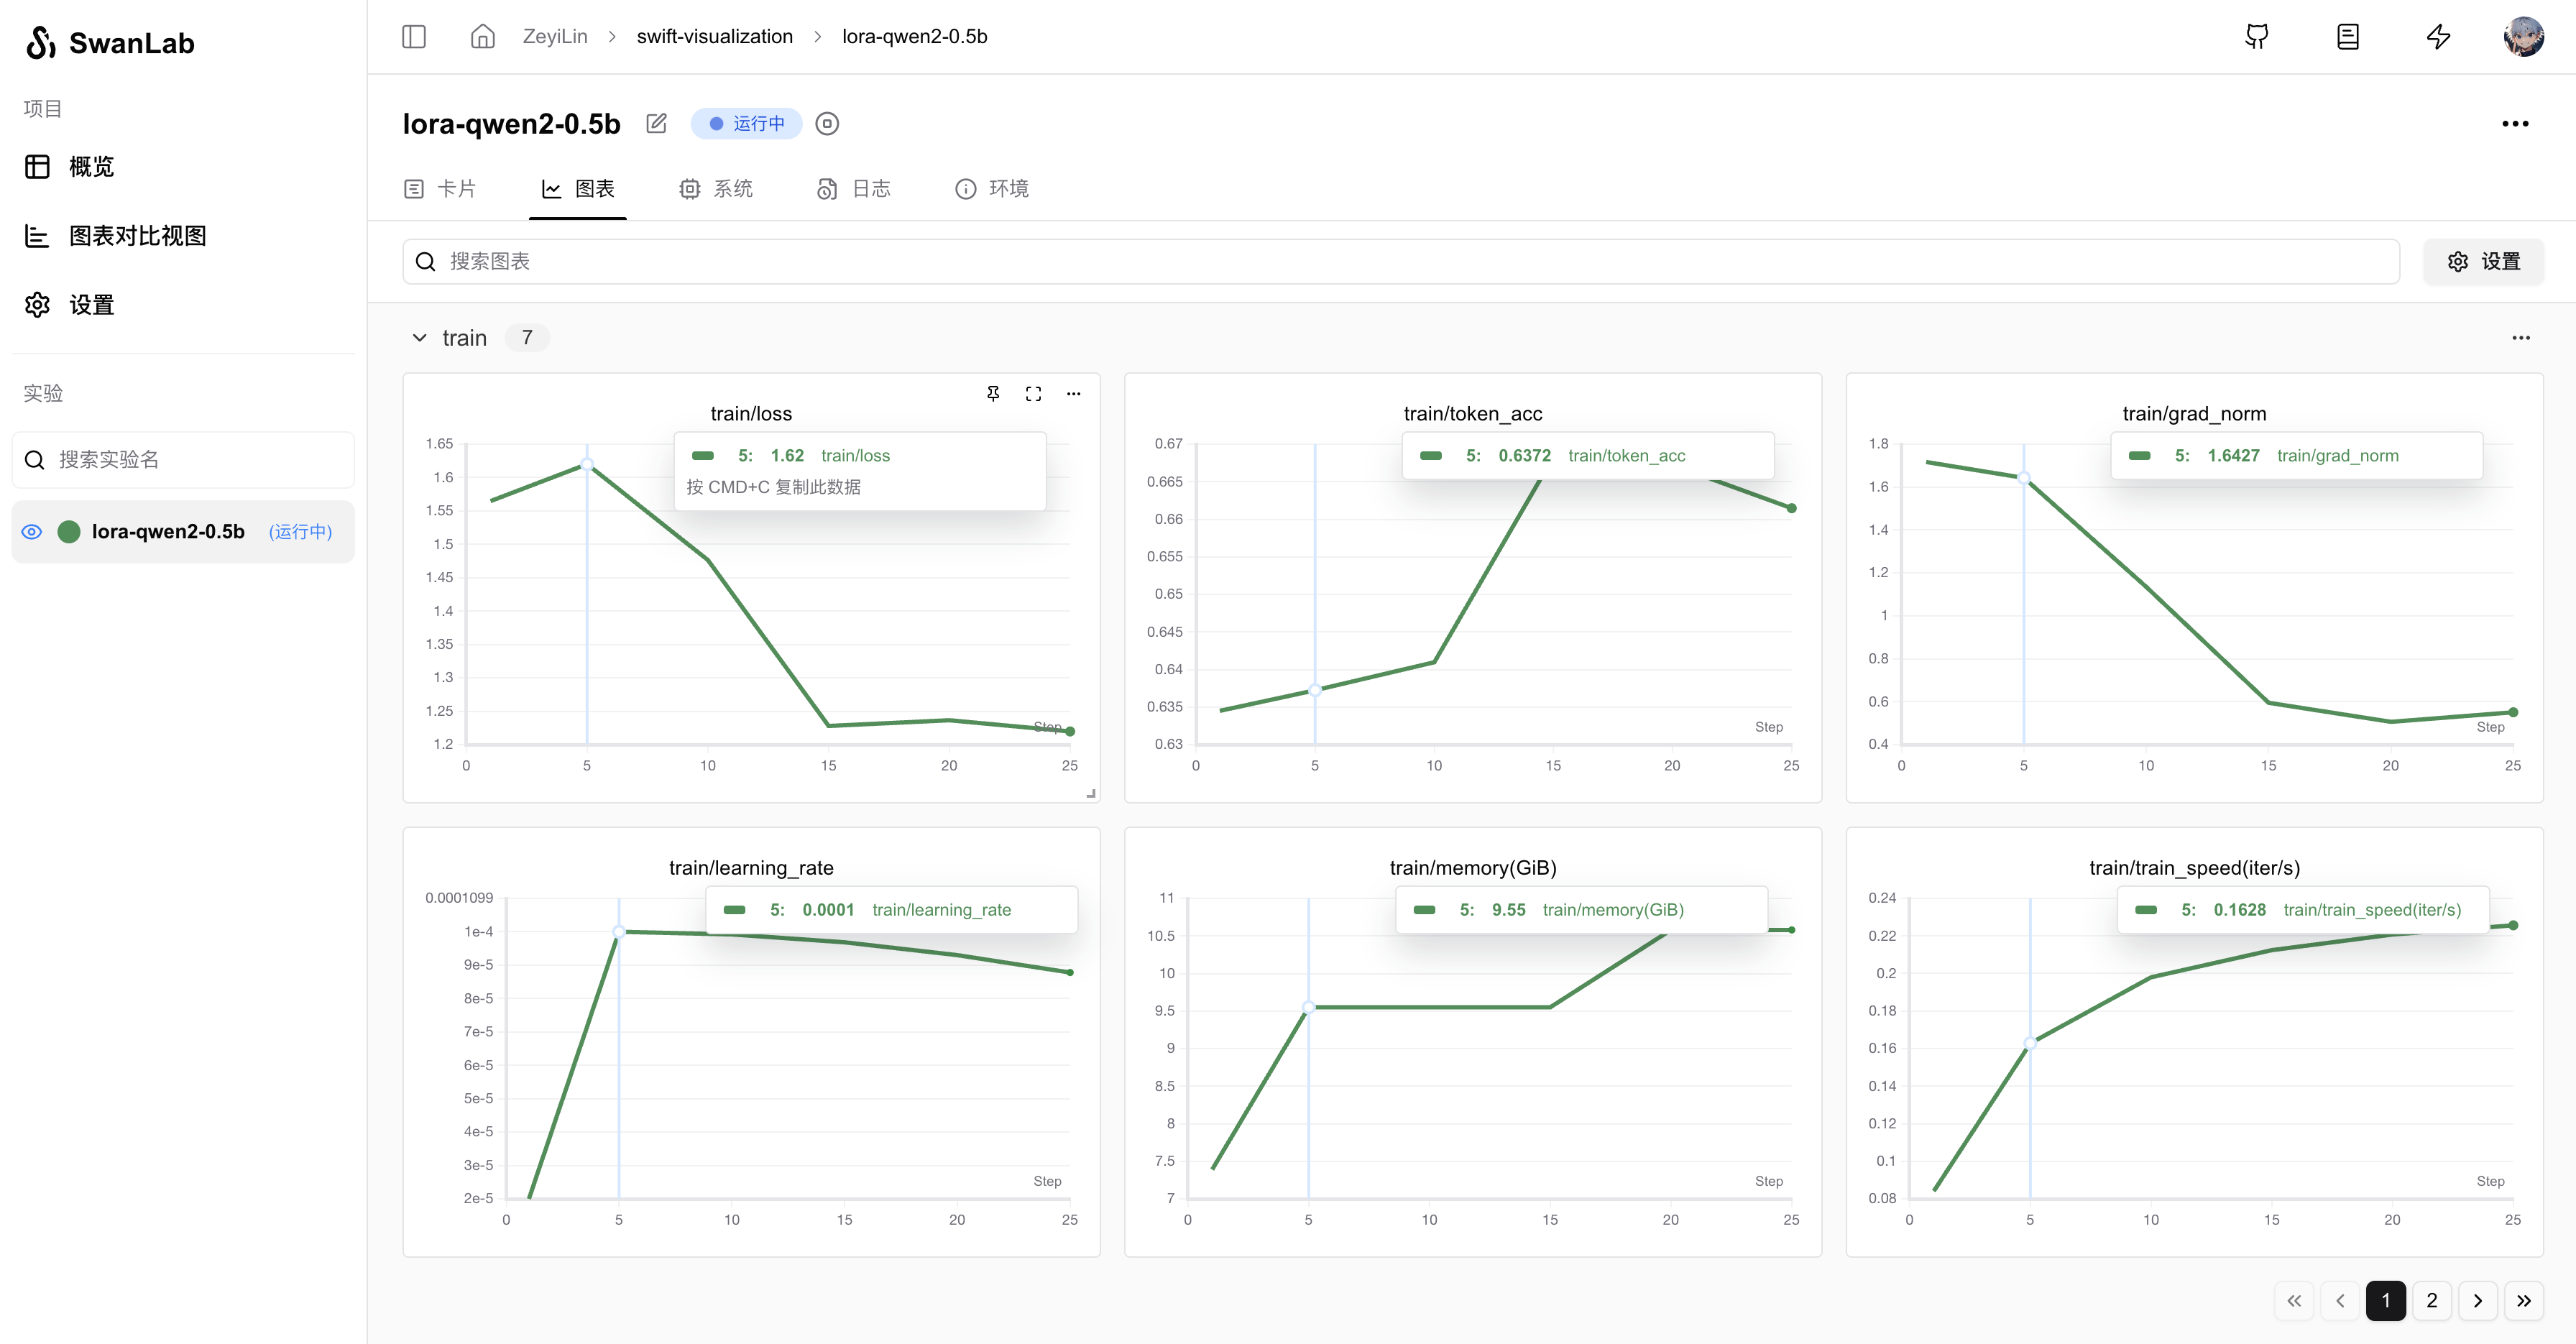
Task: Expand train/loss chart to fullscreen
Action: point(1033,394)
